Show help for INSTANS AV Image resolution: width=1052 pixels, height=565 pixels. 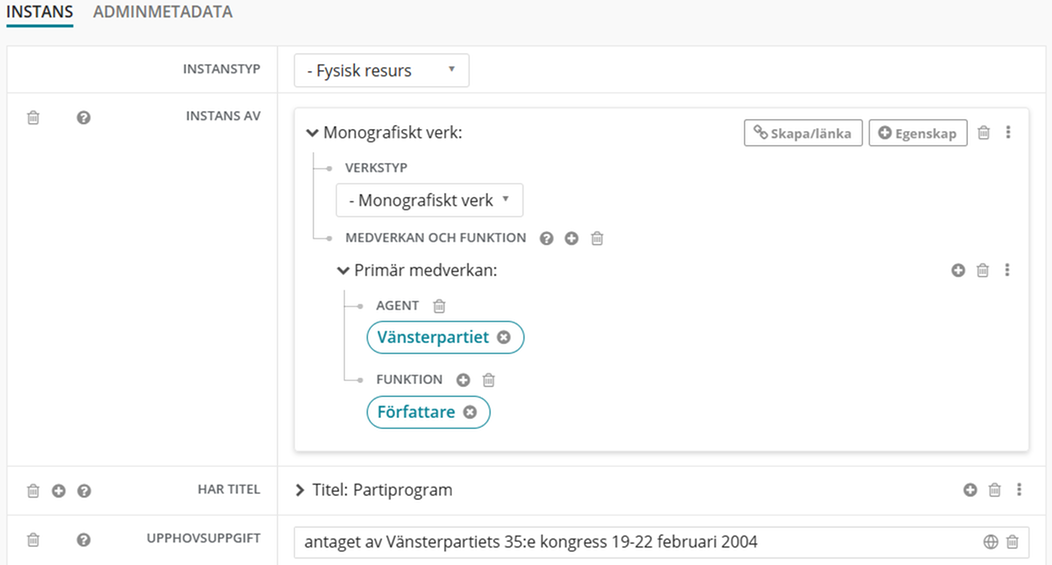pos(83,118)
